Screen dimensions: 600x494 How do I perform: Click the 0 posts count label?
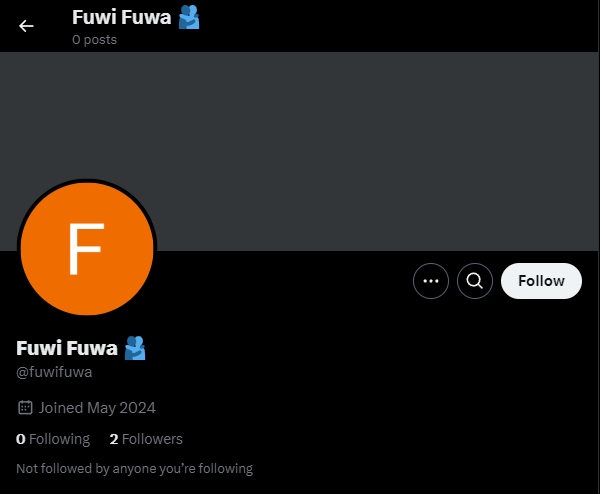pos(95,39)
